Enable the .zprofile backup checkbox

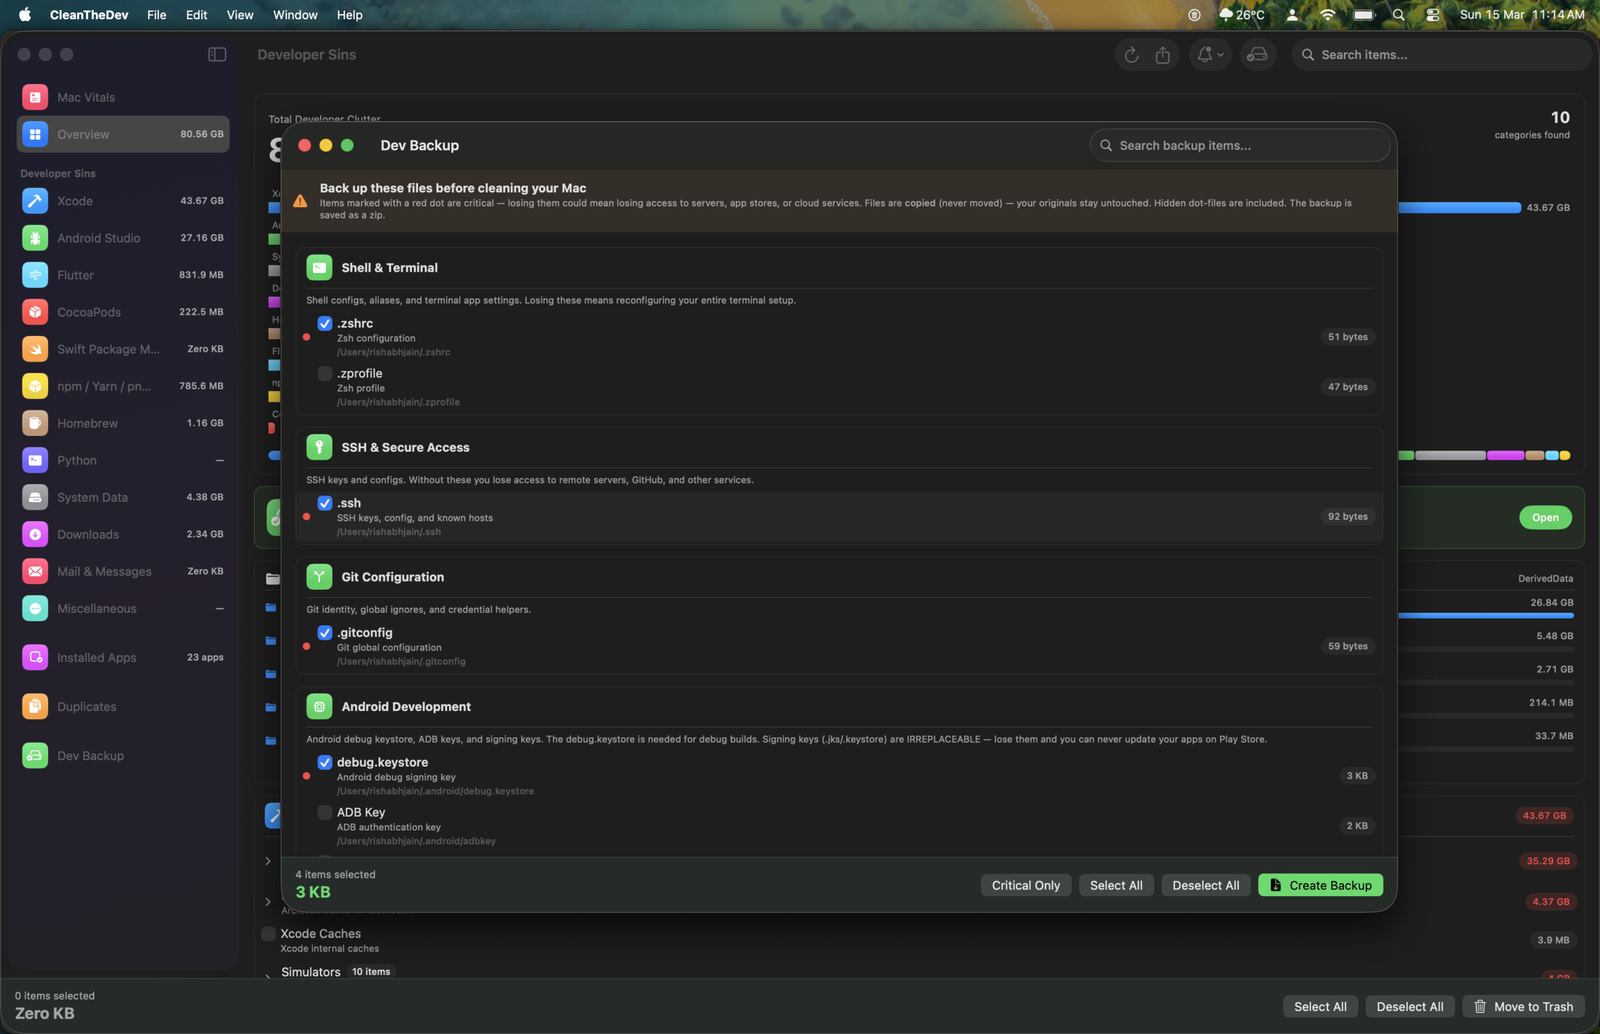pyautogui.click(x=324, y=372)
